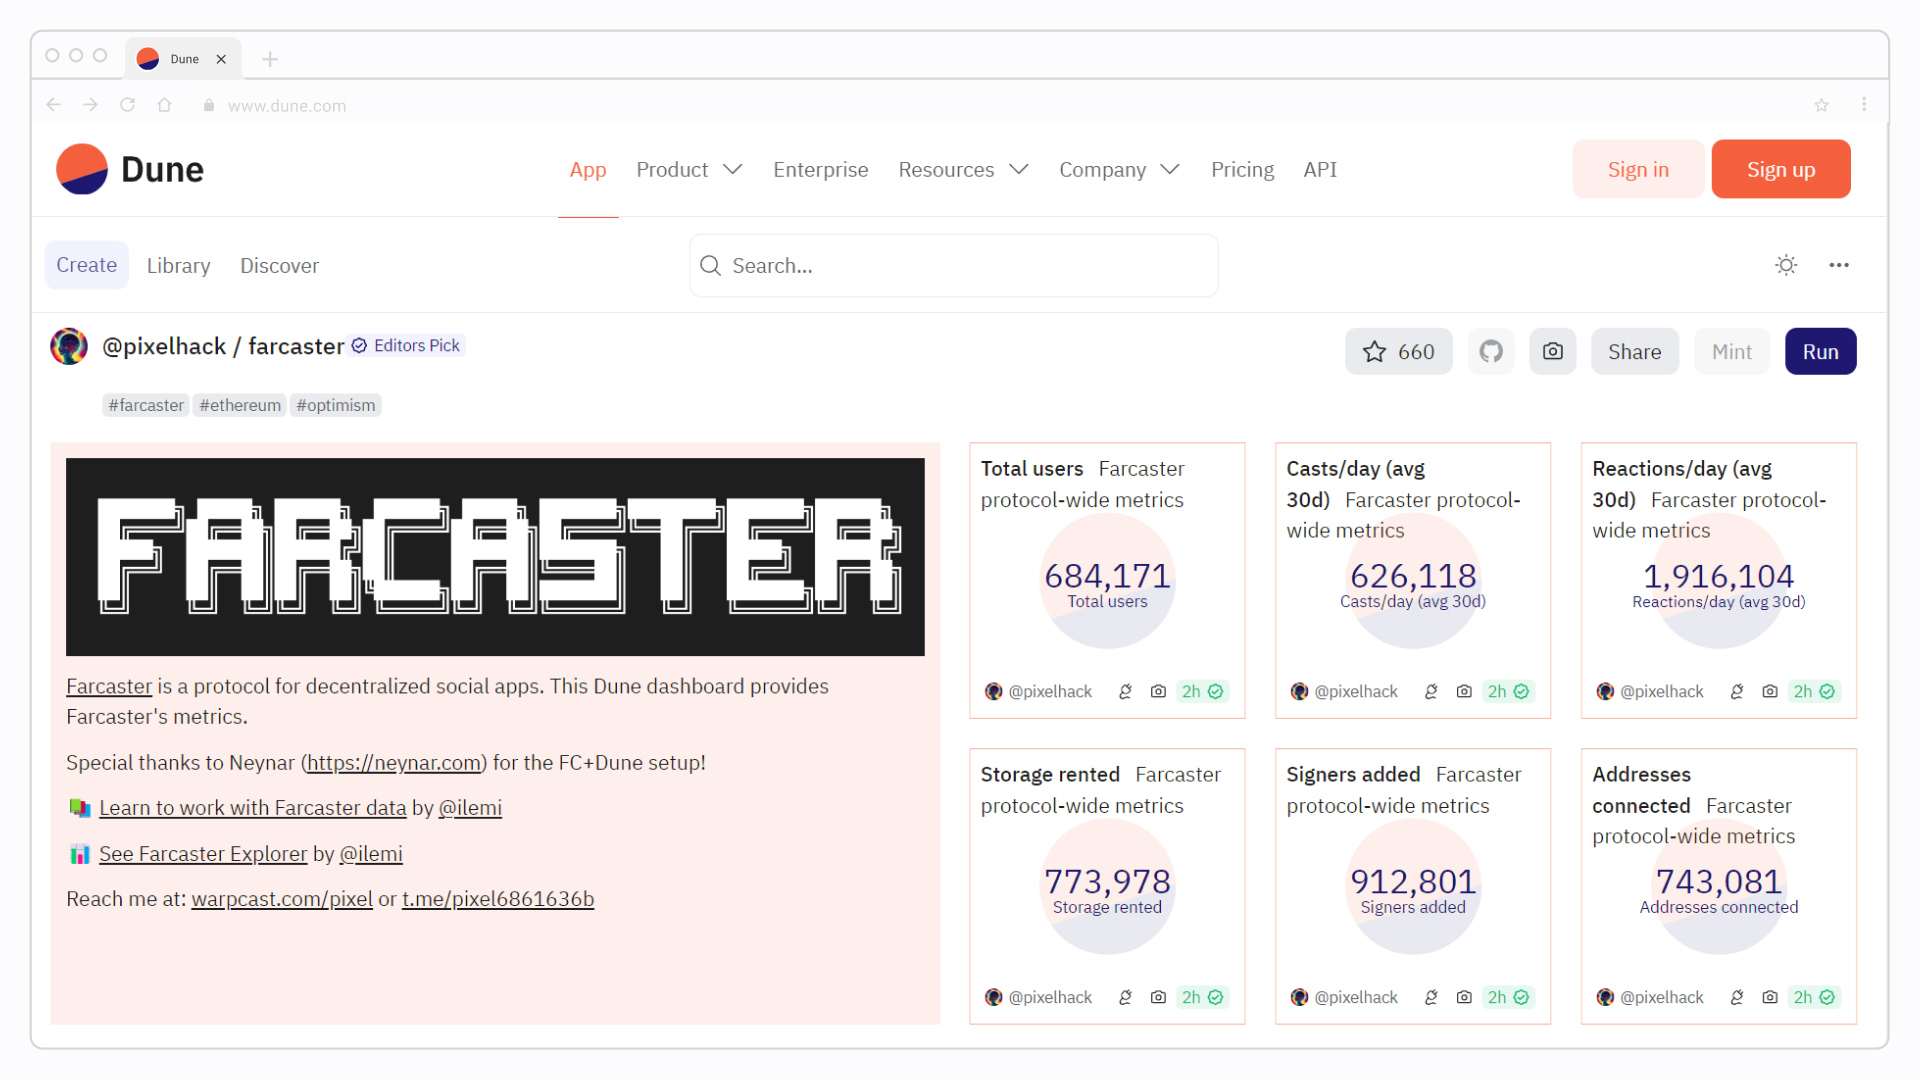
Task: Click 2h refresh badge on Casts/day card
Action: point(1508,691)
